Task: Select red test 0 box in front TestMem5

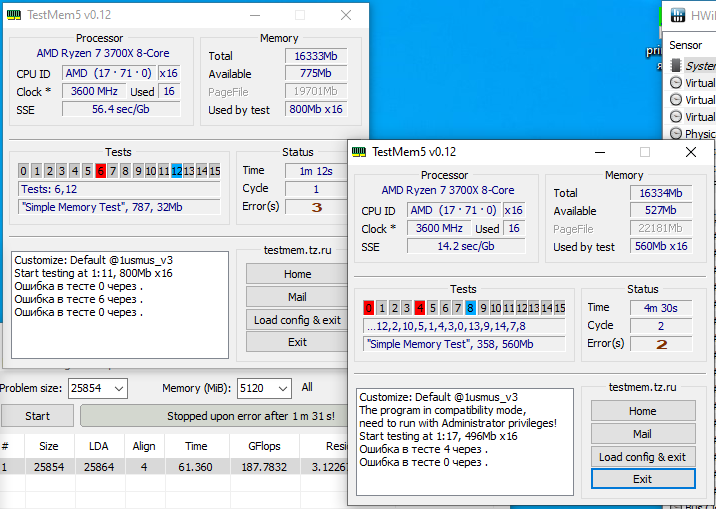Action: 369,308
